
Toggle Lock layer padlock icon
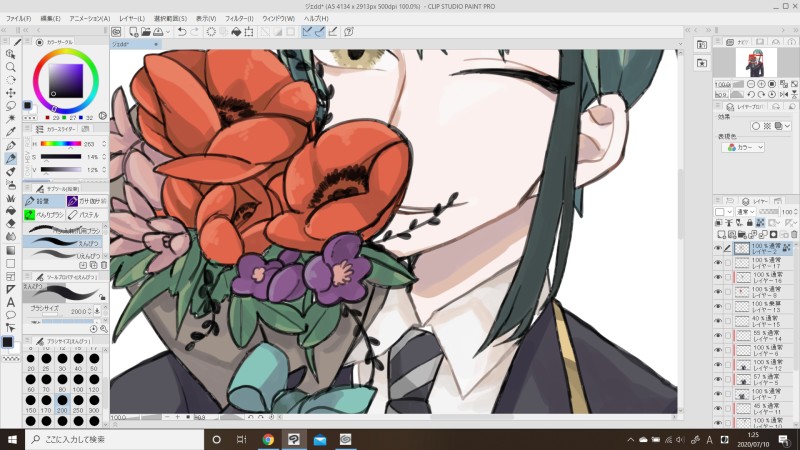tap(749, 223)
